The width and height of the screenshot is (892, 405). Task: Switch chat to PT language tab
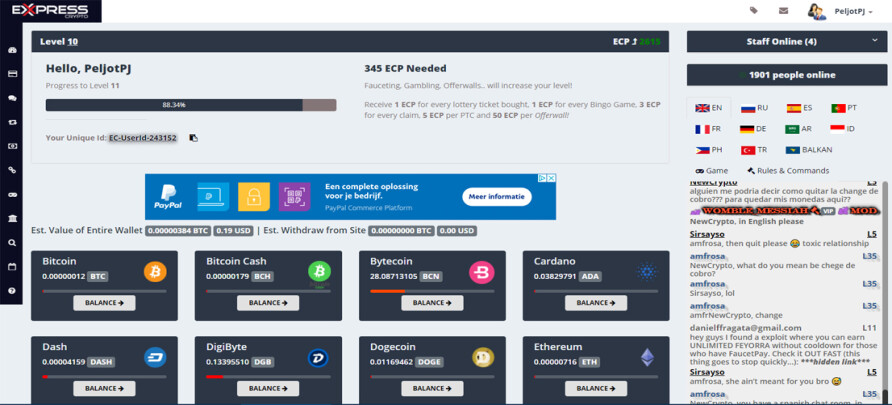pyautogui.click(x=844, y=108)
